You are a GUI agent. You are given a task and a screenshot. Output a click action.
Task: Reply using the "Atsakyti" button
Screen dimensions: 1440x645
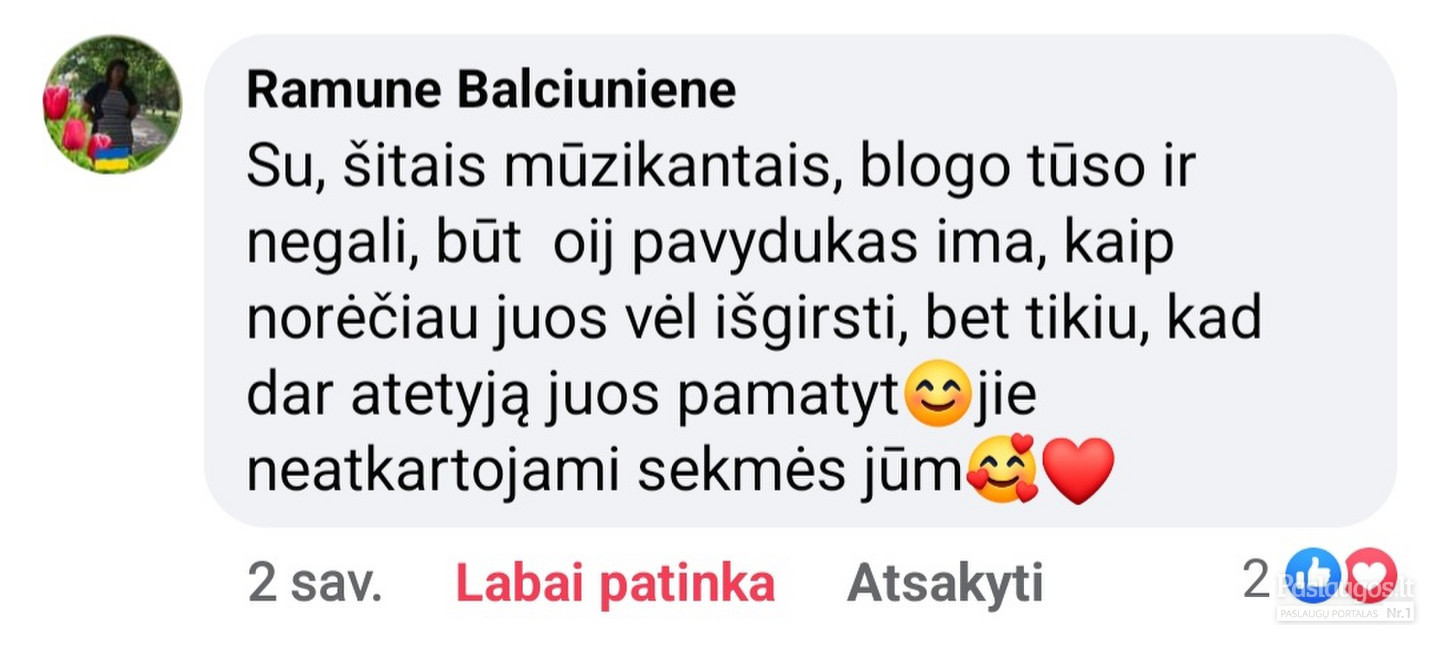(x=945, y=584)
